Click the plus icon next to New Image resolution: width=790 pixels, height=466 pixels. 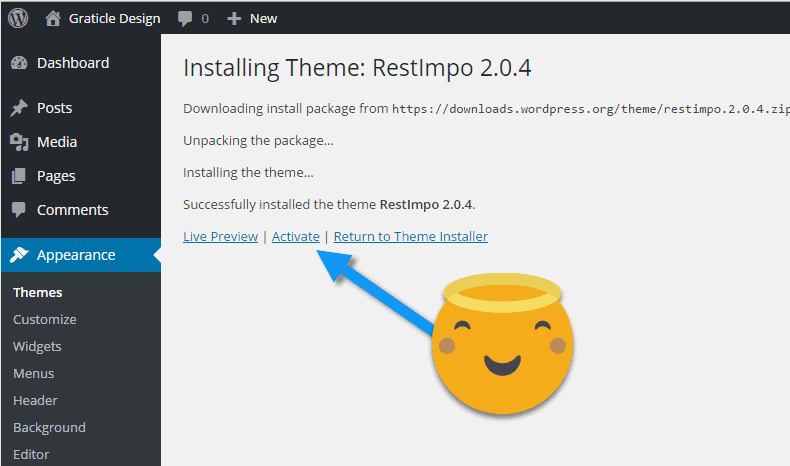[234, 19]
